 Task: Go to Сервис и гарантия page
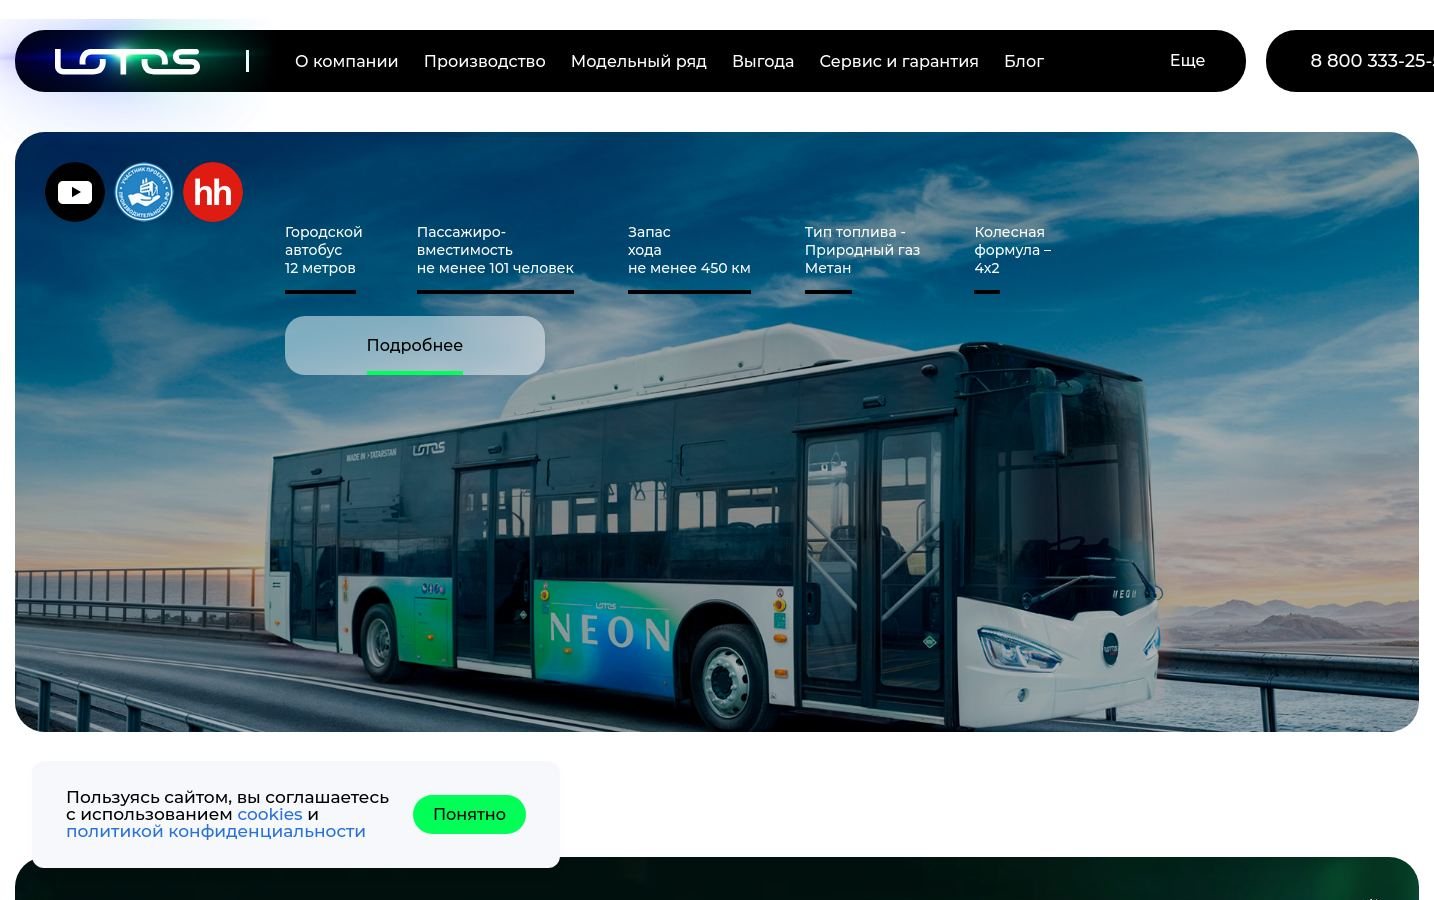899,61
